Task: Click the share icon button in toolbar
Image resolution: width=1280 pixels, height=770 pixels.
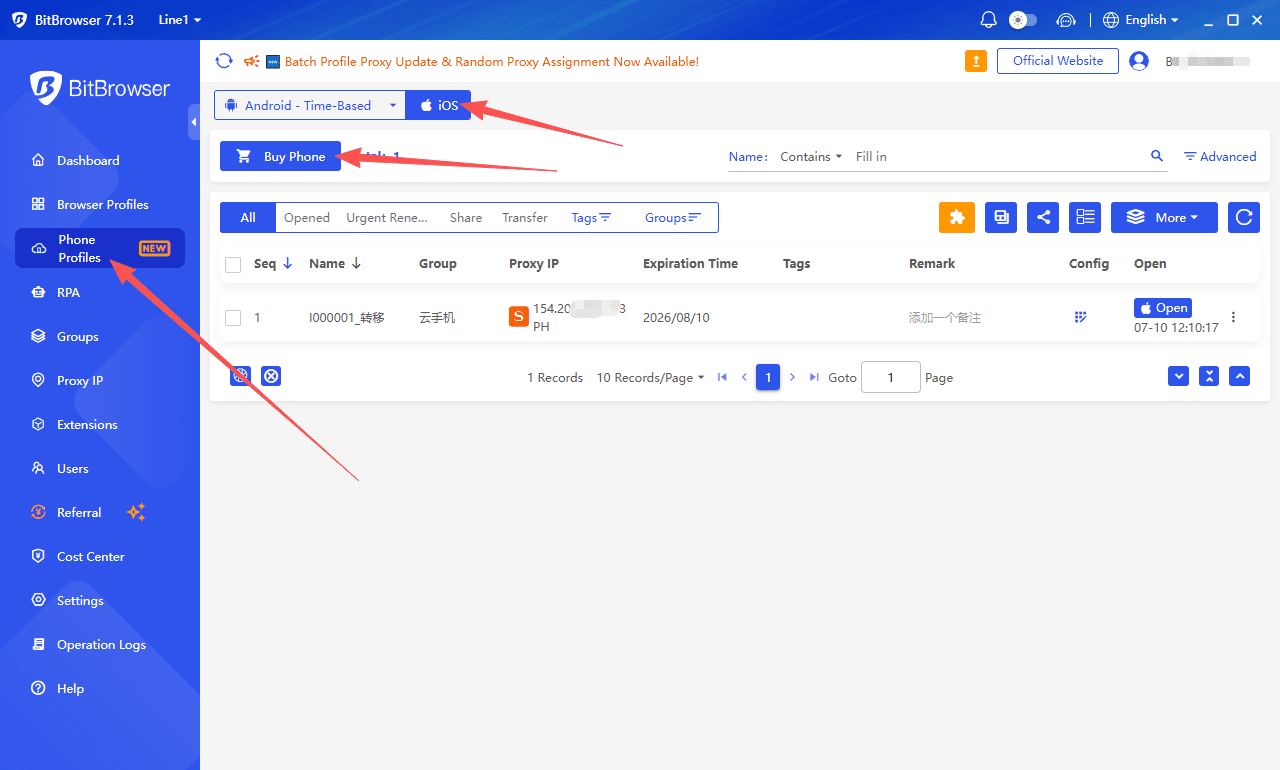Action: tap(1043, 217)
